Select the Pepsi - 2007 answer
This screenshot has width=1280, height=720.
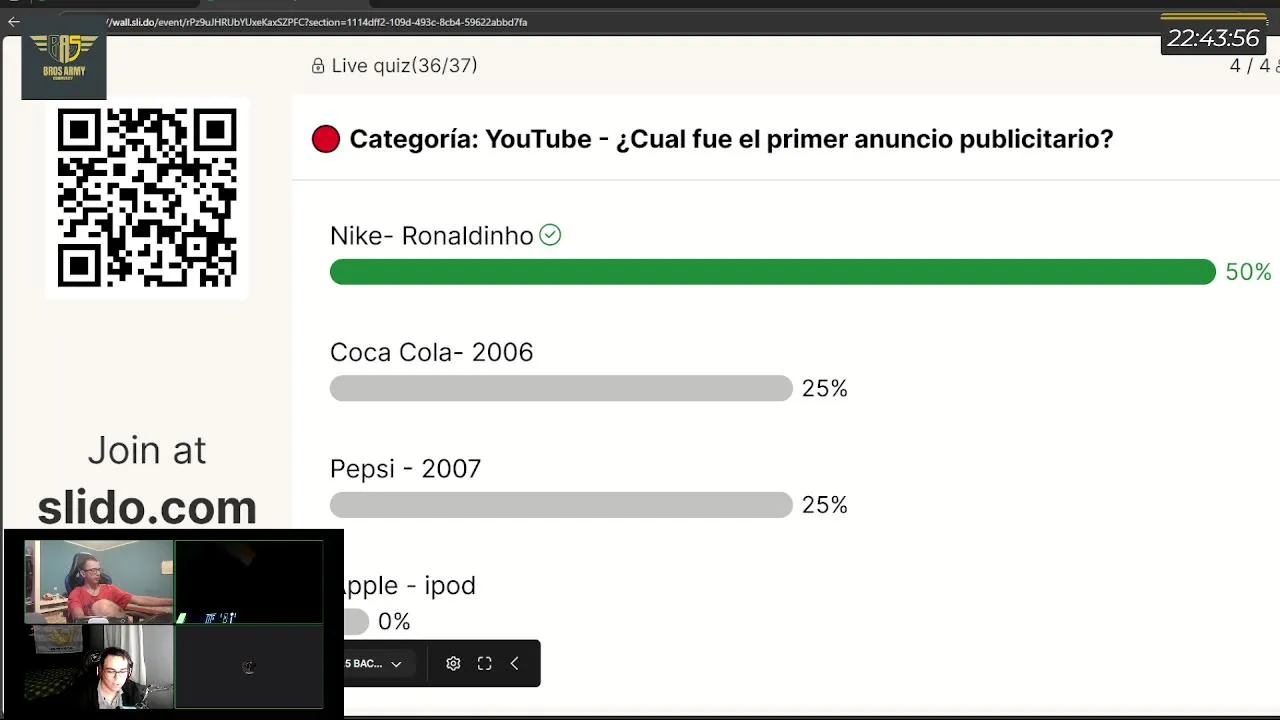point(405,469)
